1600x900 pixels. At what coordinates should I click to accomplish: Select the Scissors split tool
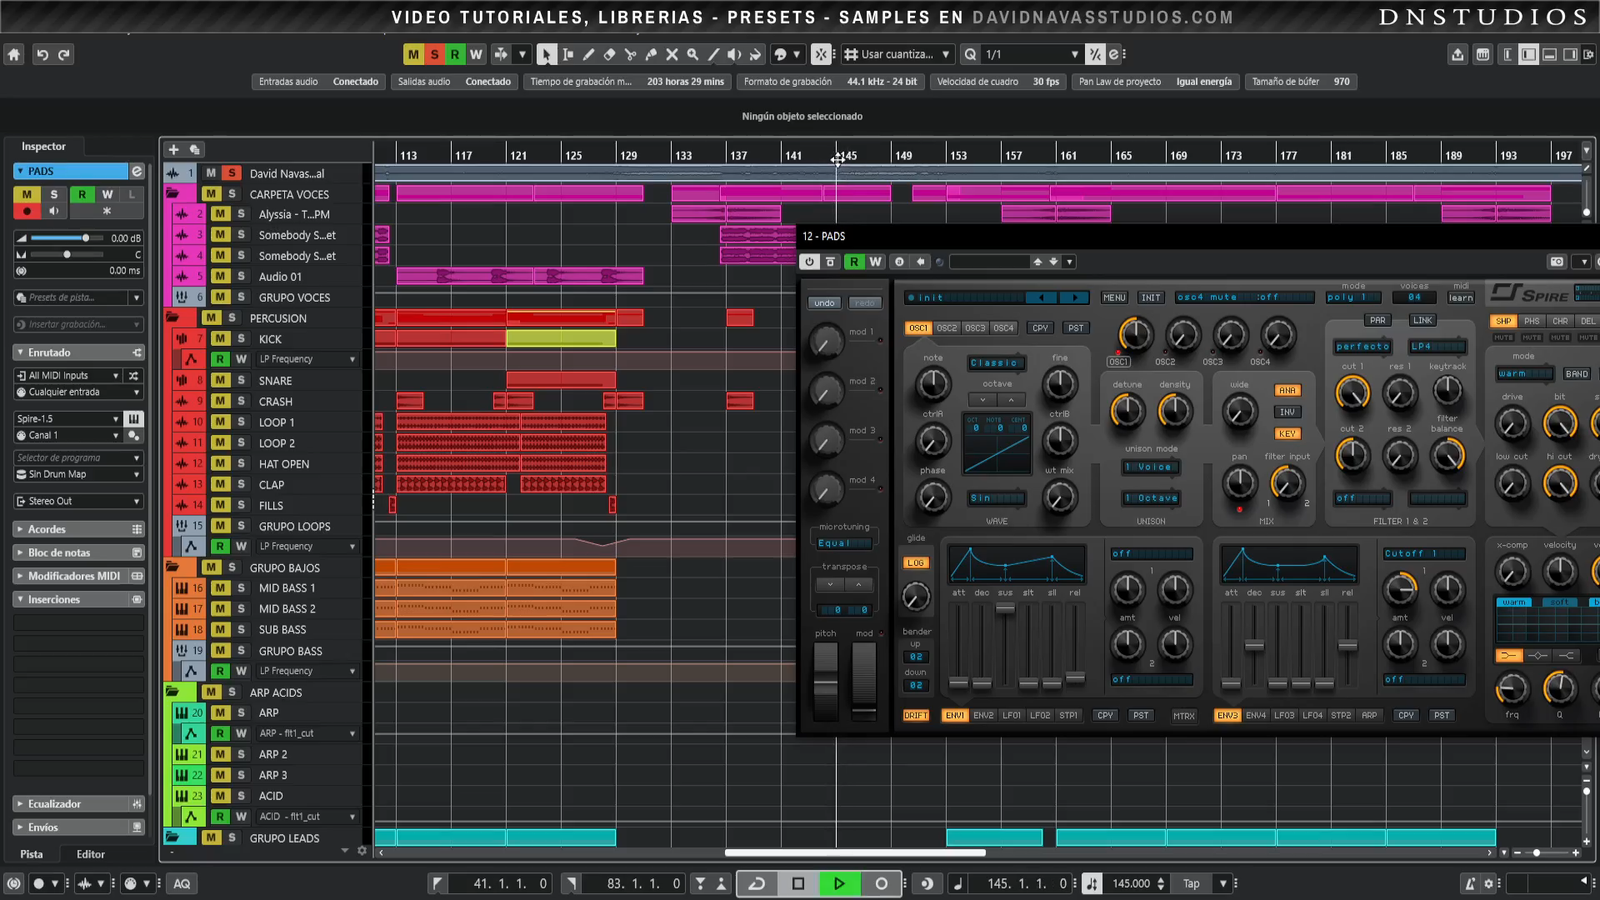(x=630, y=55)
